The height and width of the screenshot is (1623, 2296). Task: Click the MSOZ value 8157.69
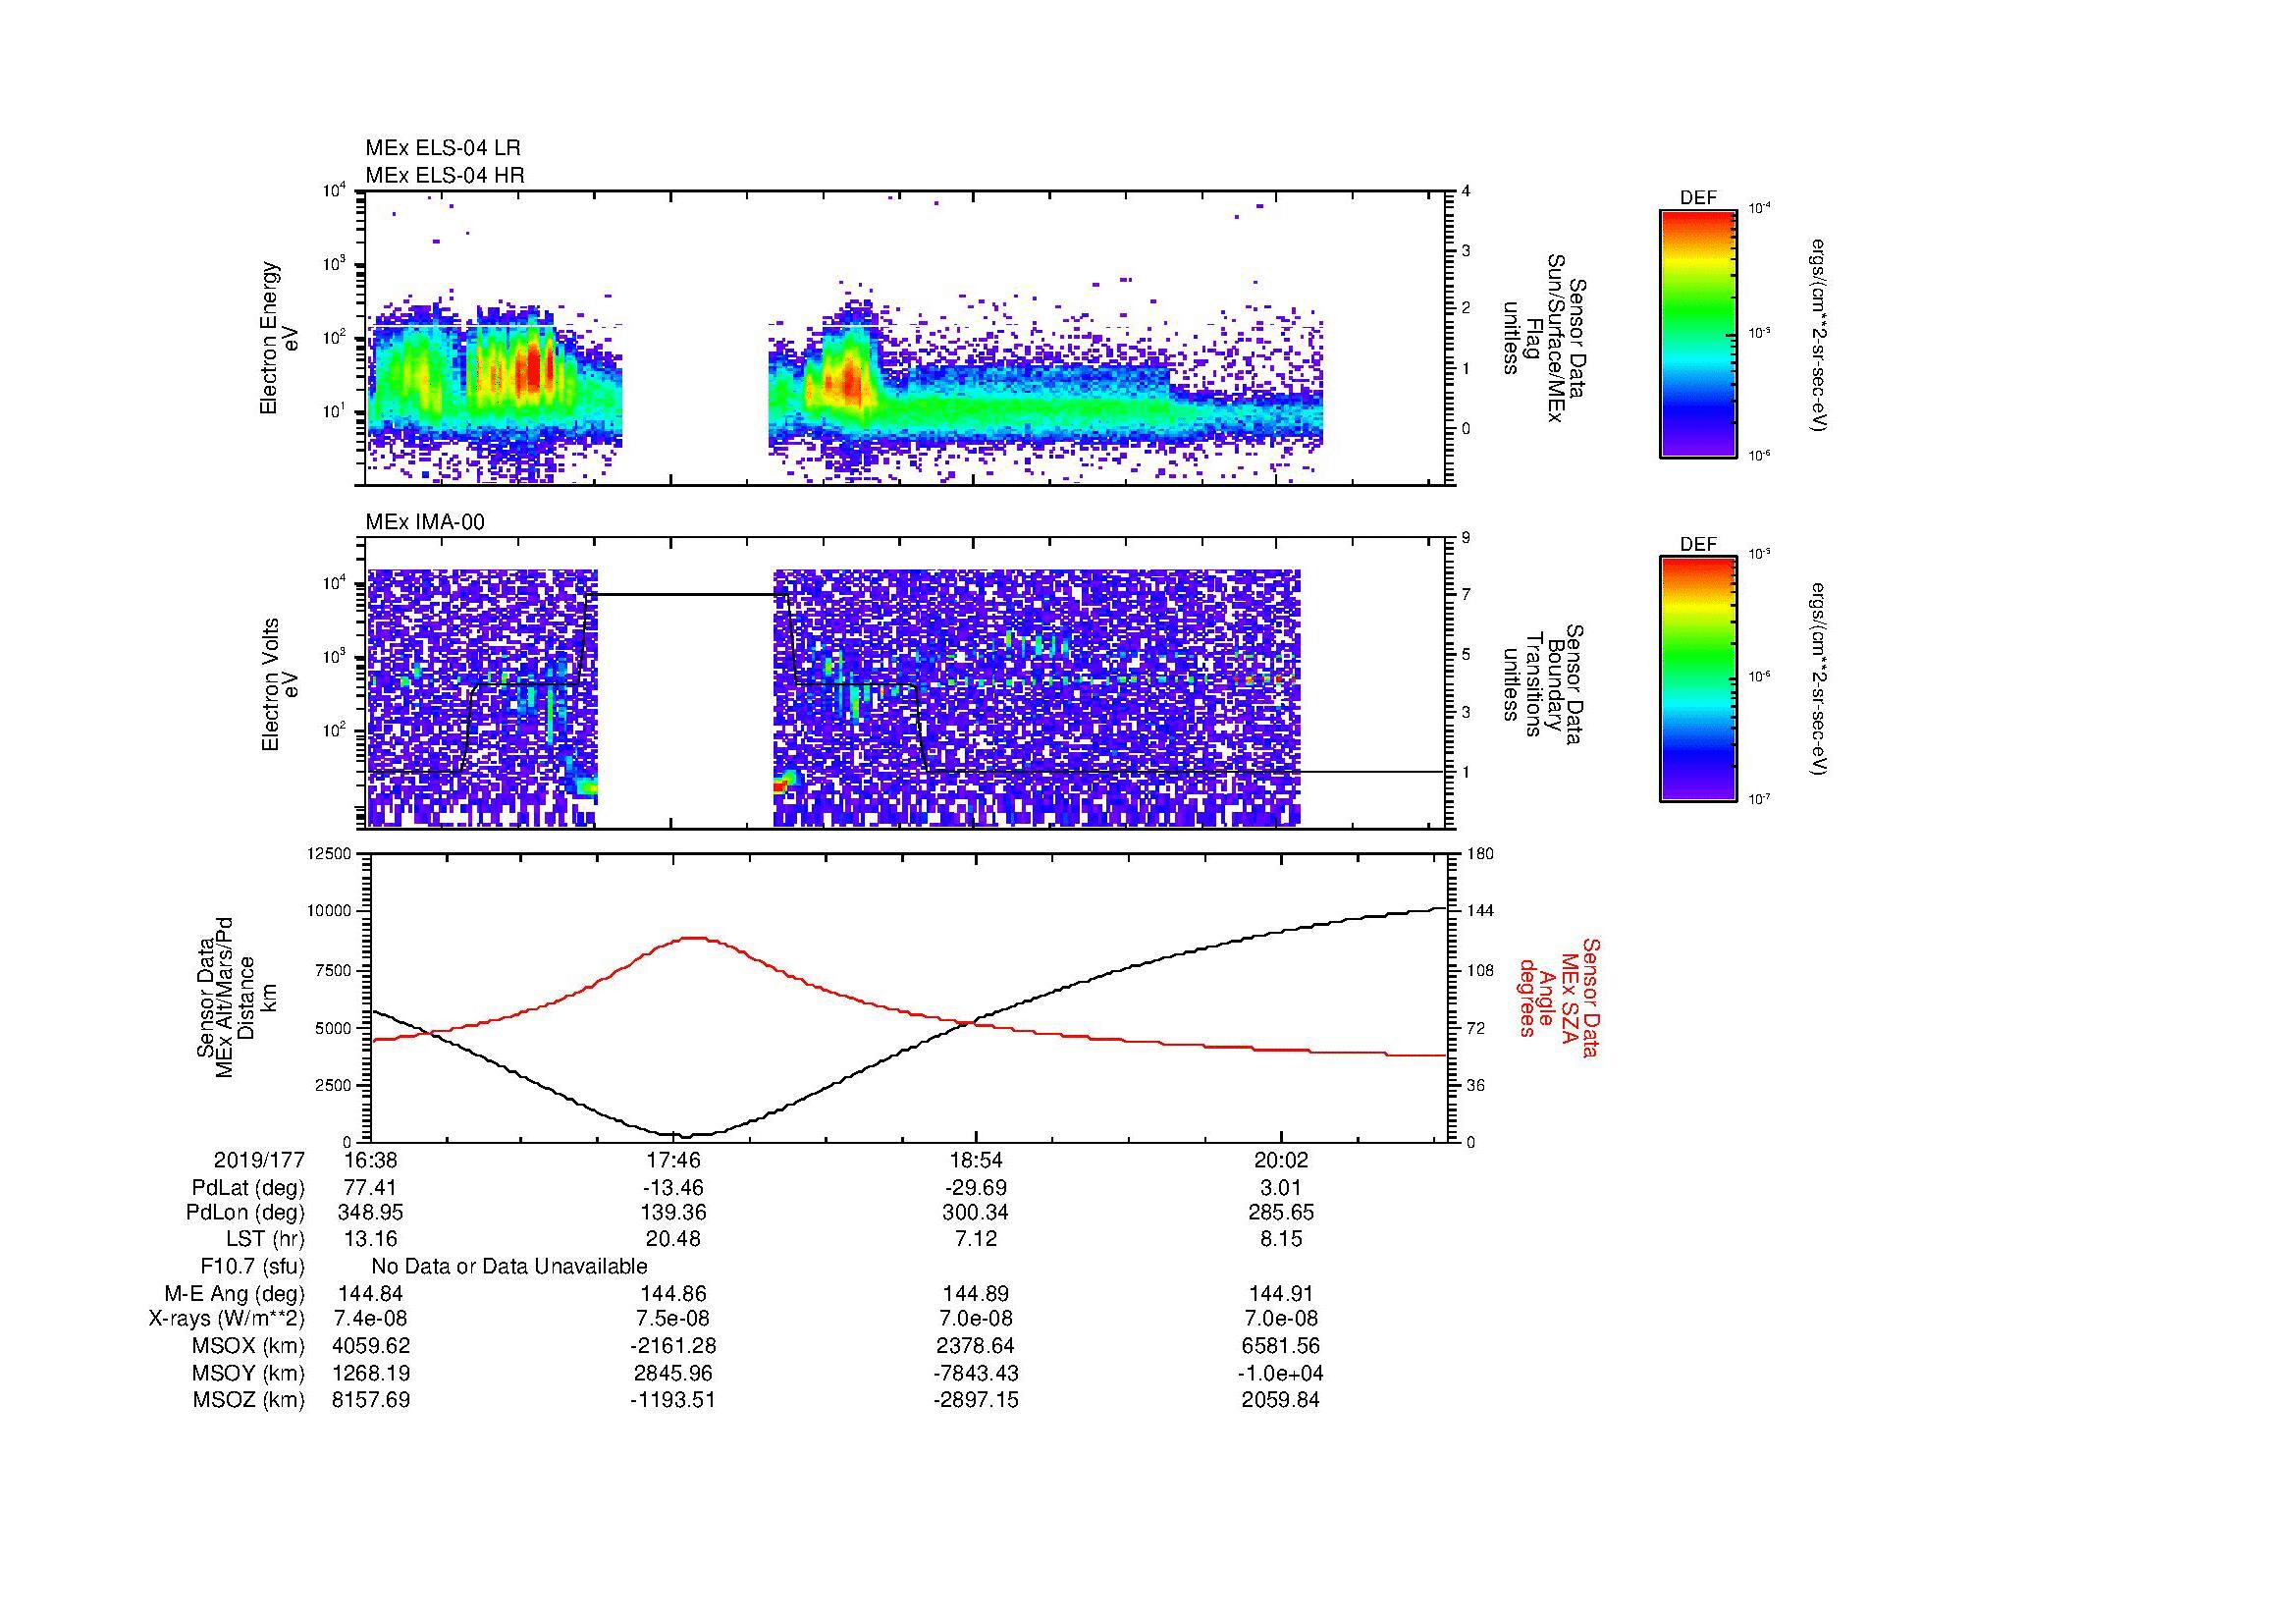[x=370, y=1400]
